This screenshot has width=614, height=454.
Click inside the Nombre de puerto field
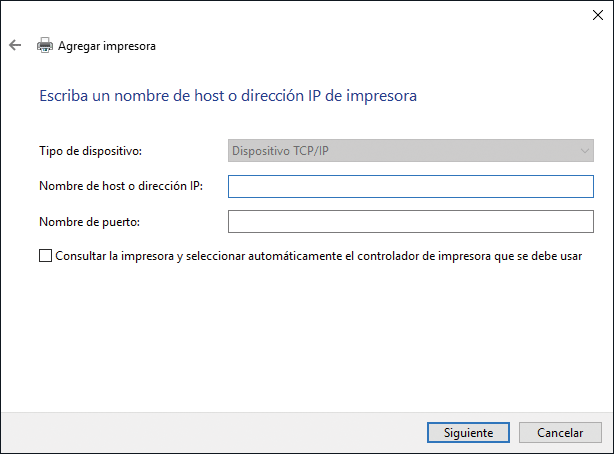[x=411, y=221]
